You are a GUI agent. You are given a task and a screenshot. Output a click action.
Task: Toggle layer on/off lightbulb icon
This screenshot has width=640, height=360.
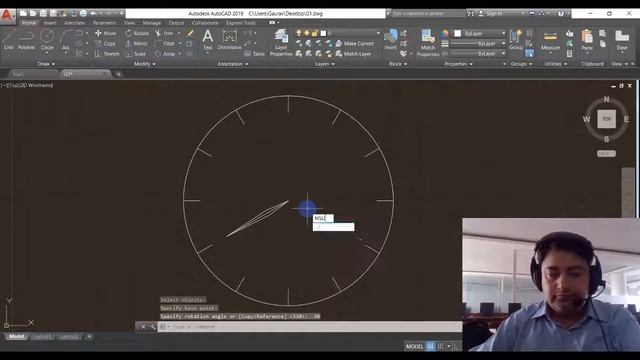click(x=298, y=33)
